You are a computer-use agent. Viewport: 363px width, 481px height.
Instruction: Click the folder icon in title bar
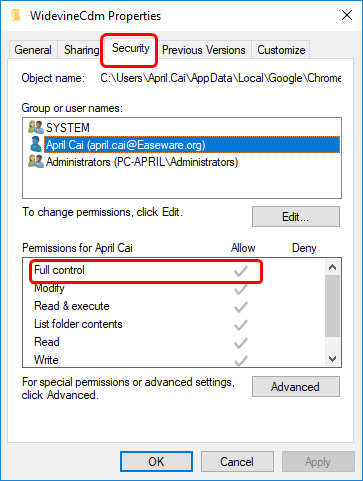16,16
